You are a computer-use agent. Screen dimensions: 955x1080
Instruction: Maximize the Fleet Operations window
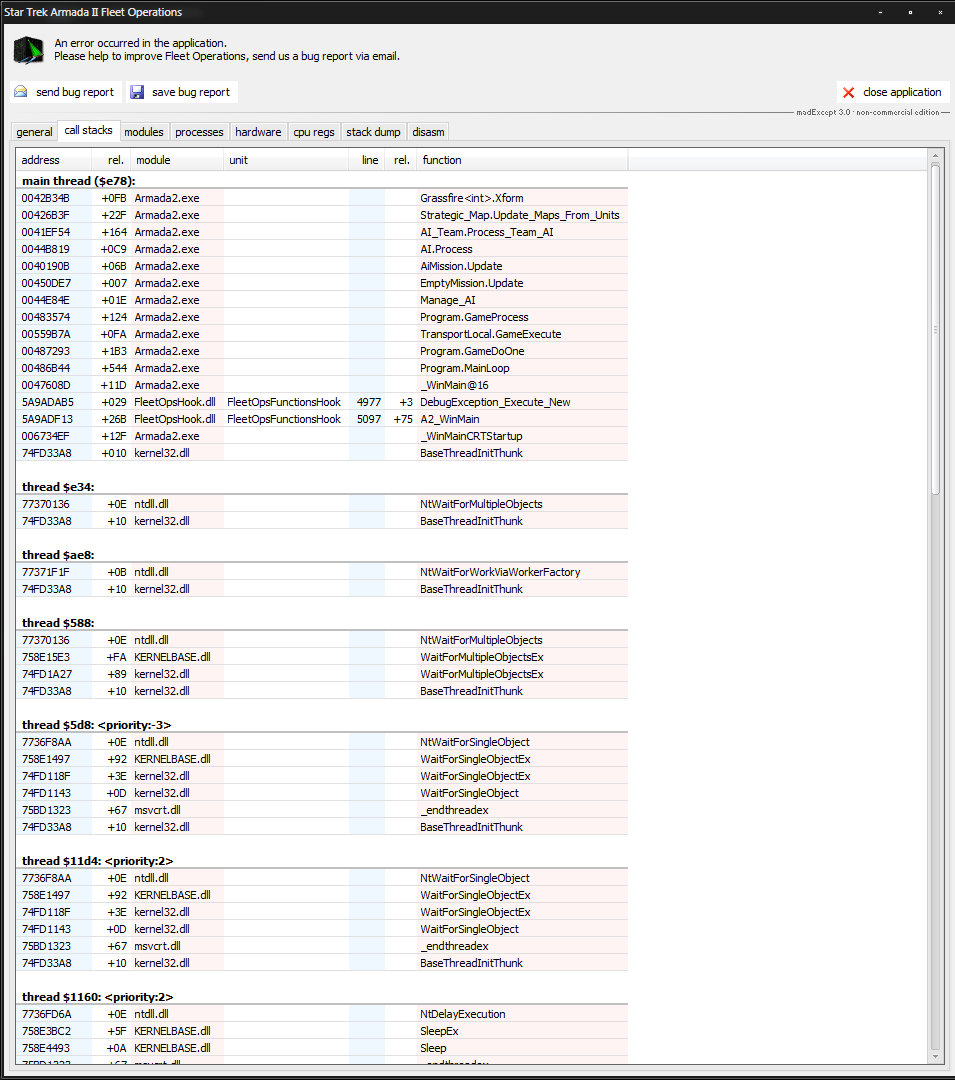pos(910,12)
